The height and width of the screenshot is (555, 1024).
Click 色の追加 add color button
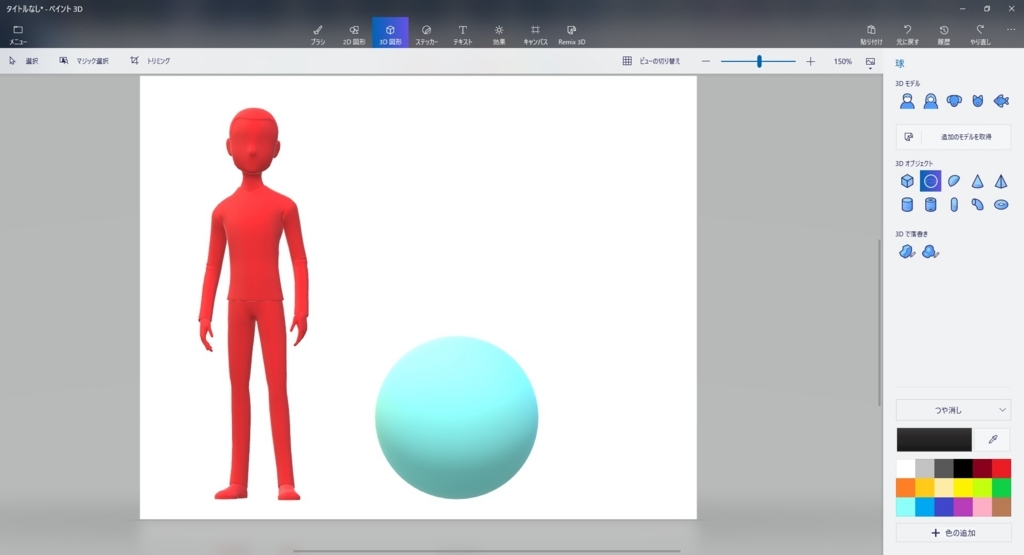[x=953, y=533]
